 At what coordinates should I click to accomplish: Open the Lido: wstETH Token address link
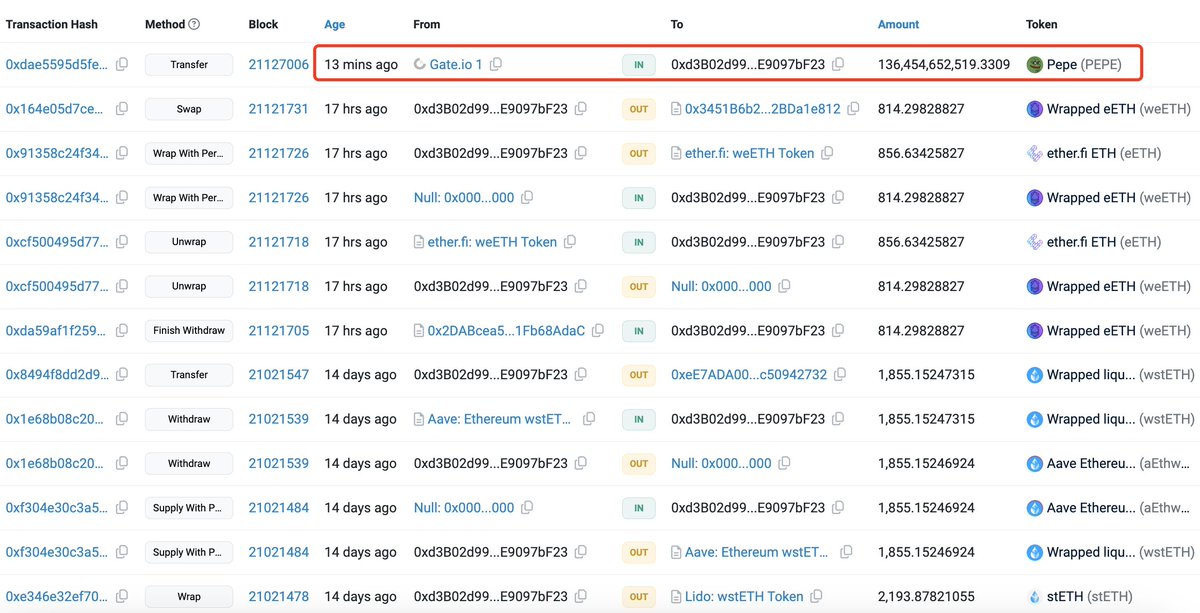740,596
